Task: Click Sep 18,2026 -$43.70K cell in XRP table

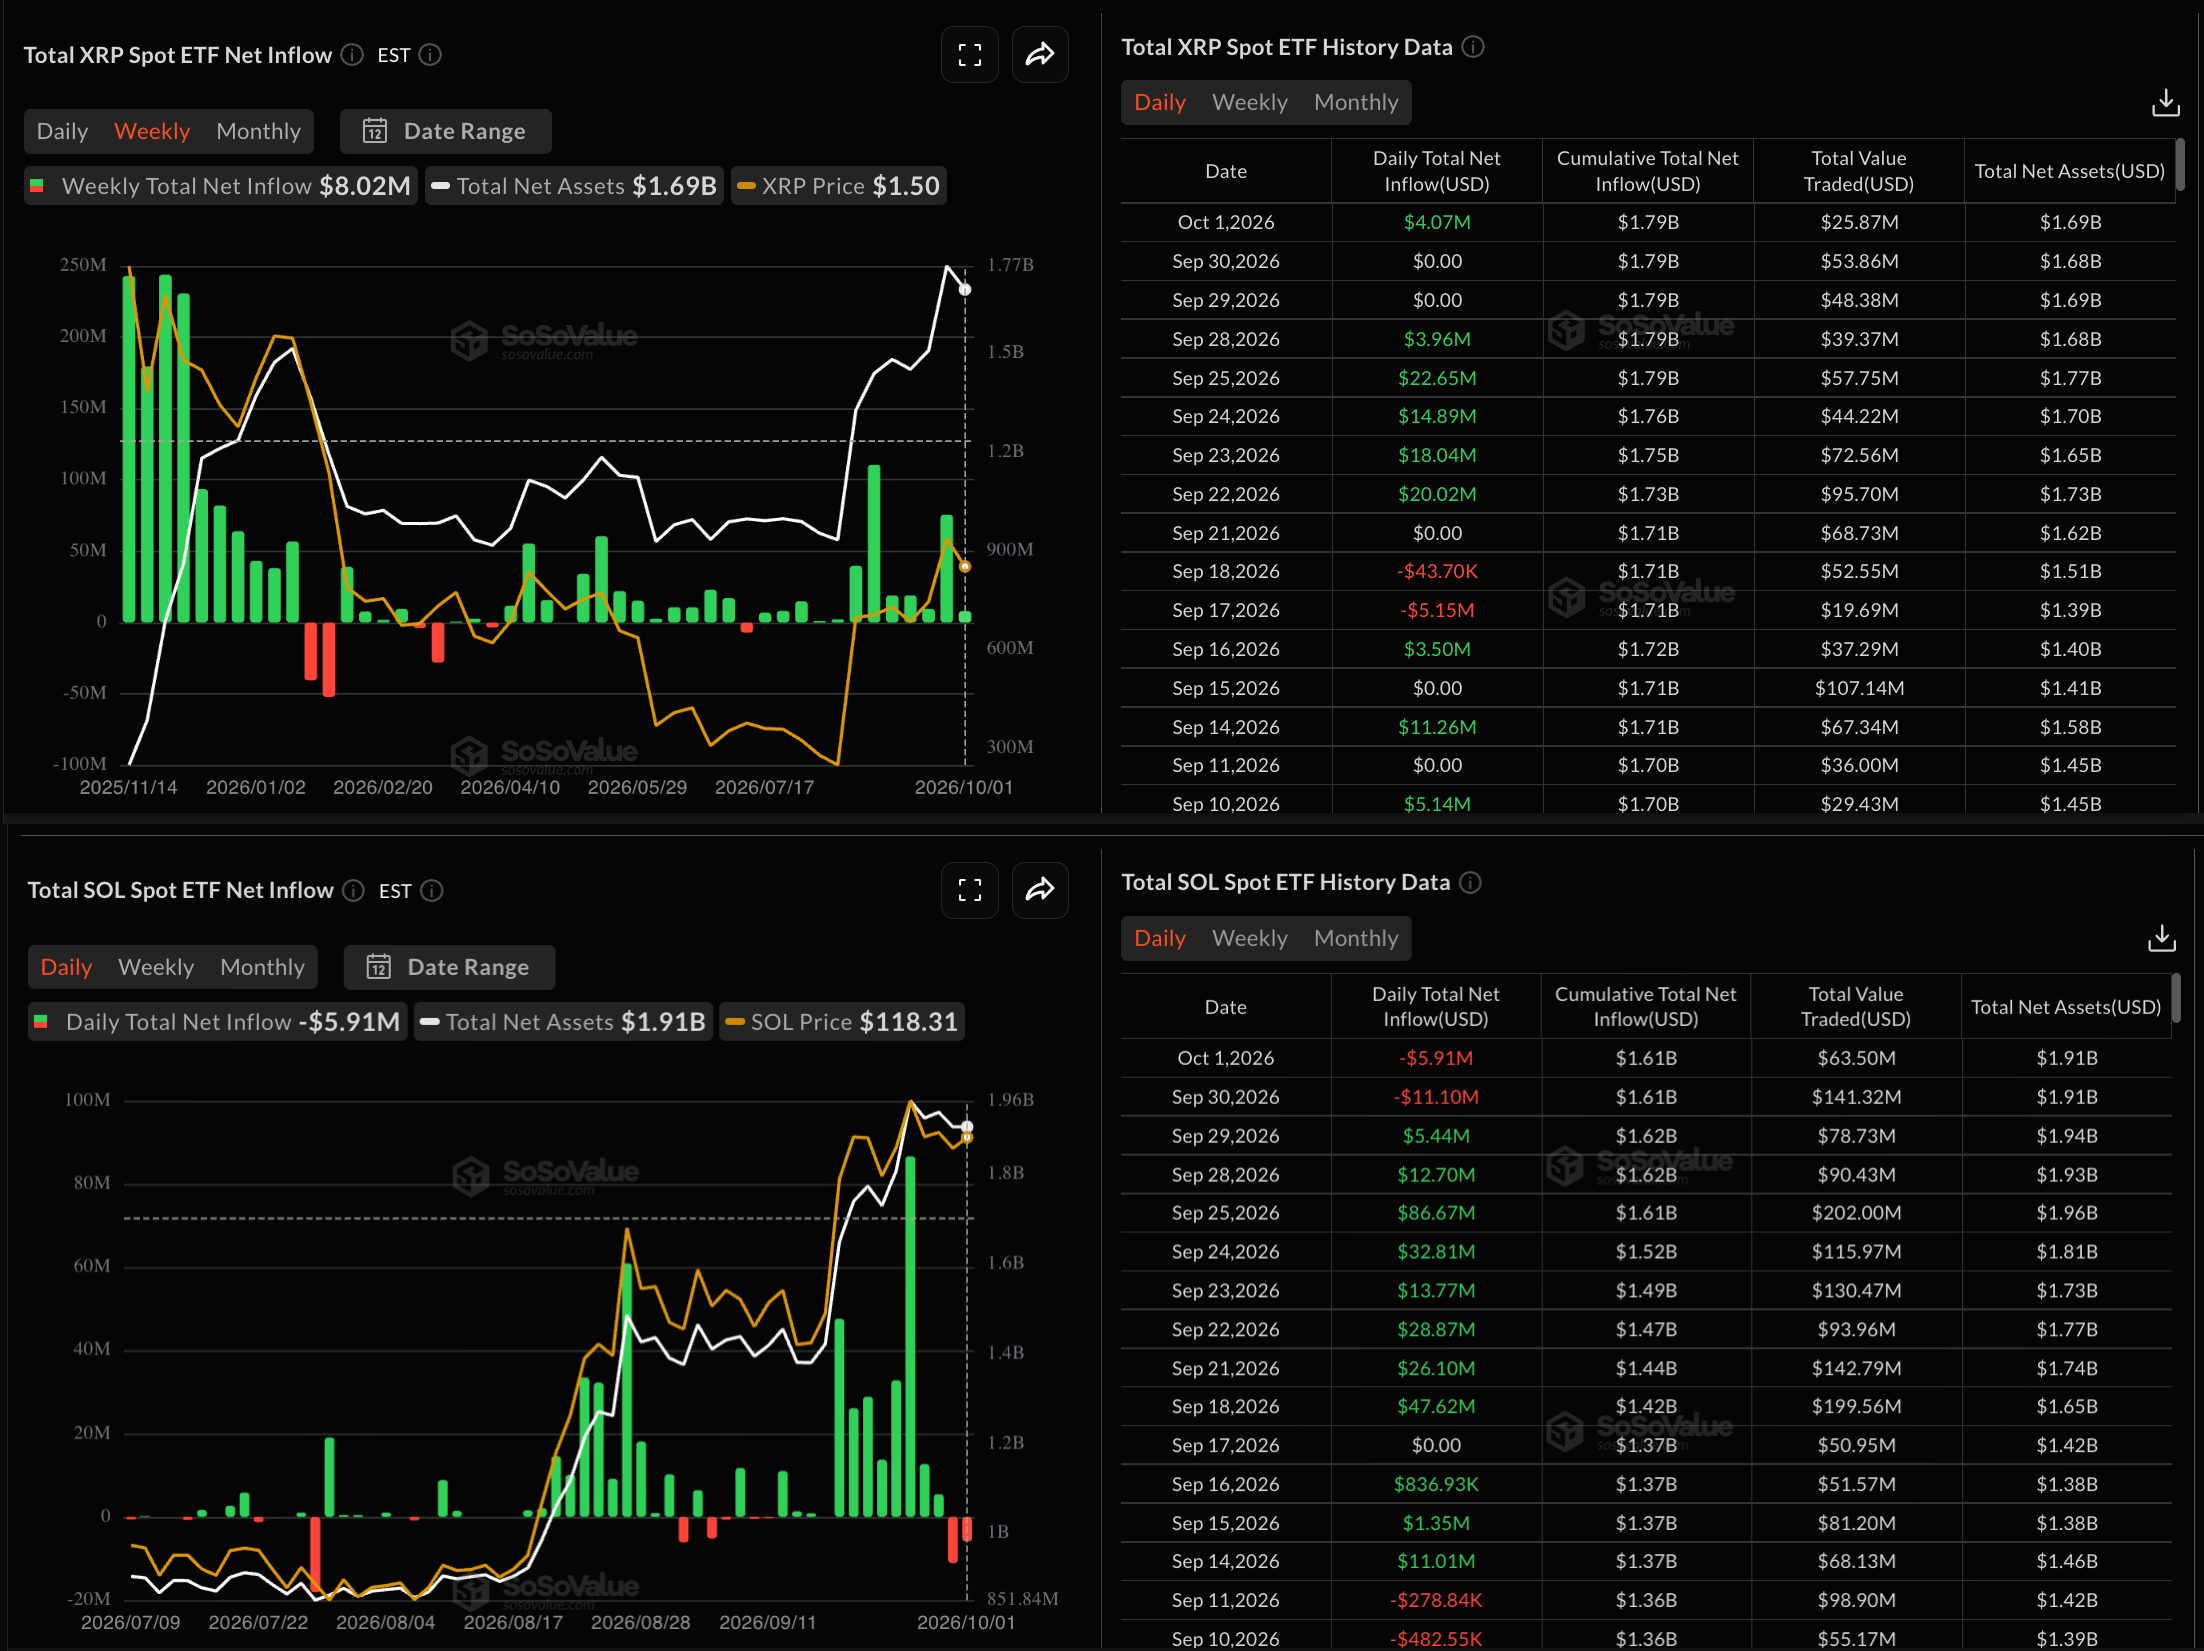Action: tap(1437, 571)
